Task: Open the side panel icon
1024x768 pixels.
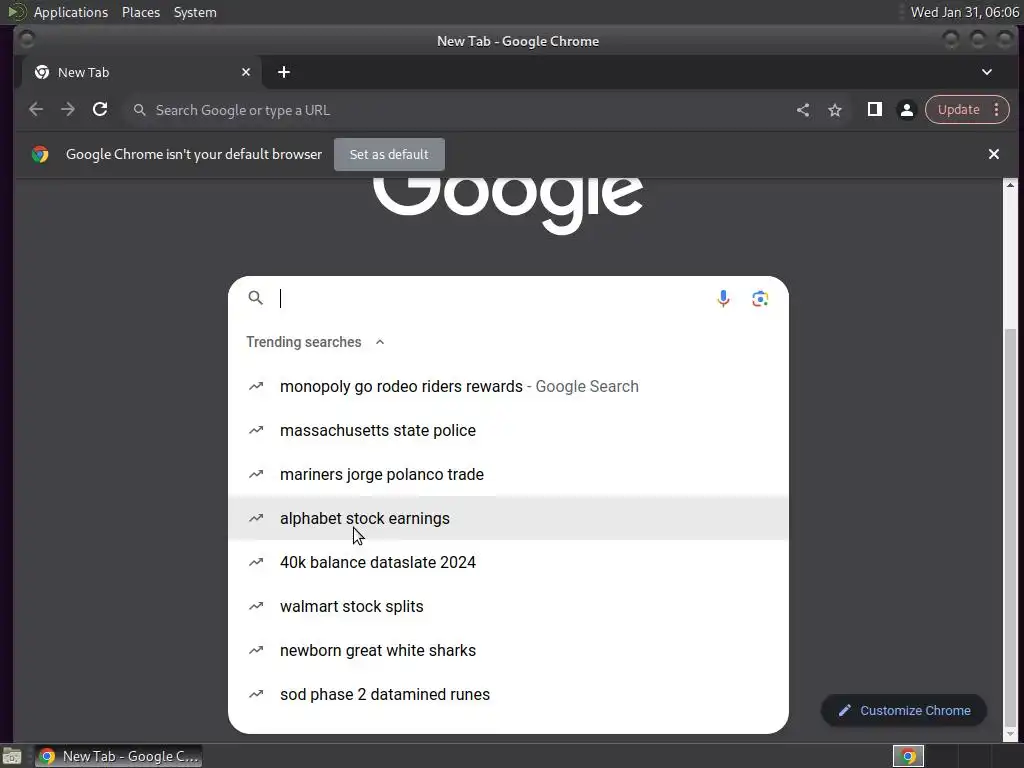Action: click(x=874, y=110)
